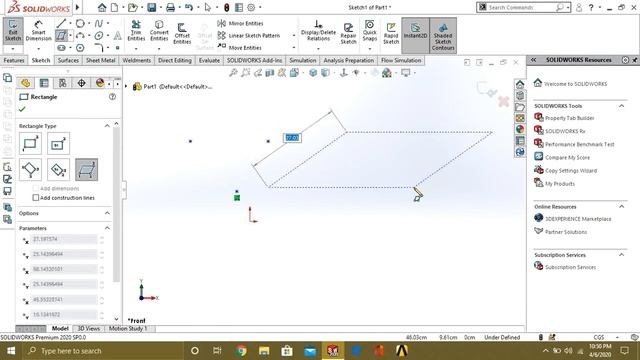The width and height of the screenshot is (640, 360).
Task: Switch to the Evaluate tab
Action: click(209, 60)
